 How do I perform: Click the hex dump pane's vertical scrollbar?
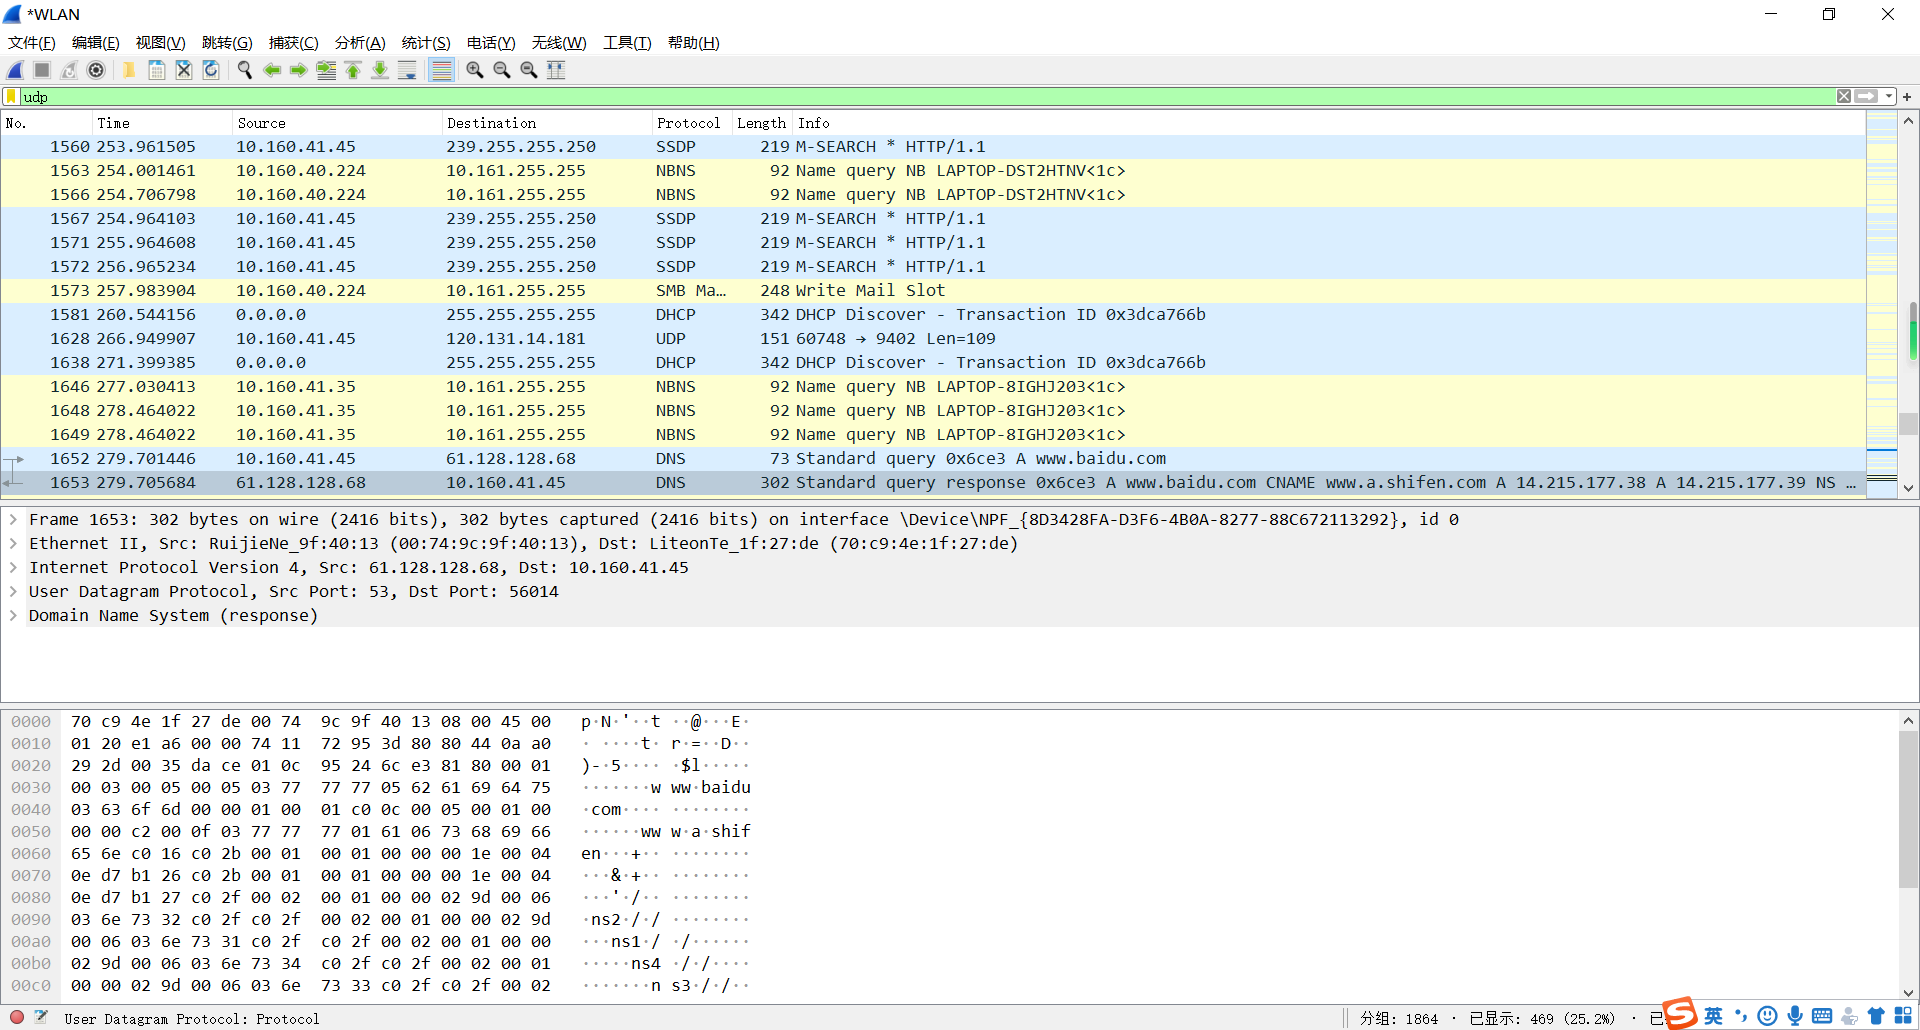1908,855
